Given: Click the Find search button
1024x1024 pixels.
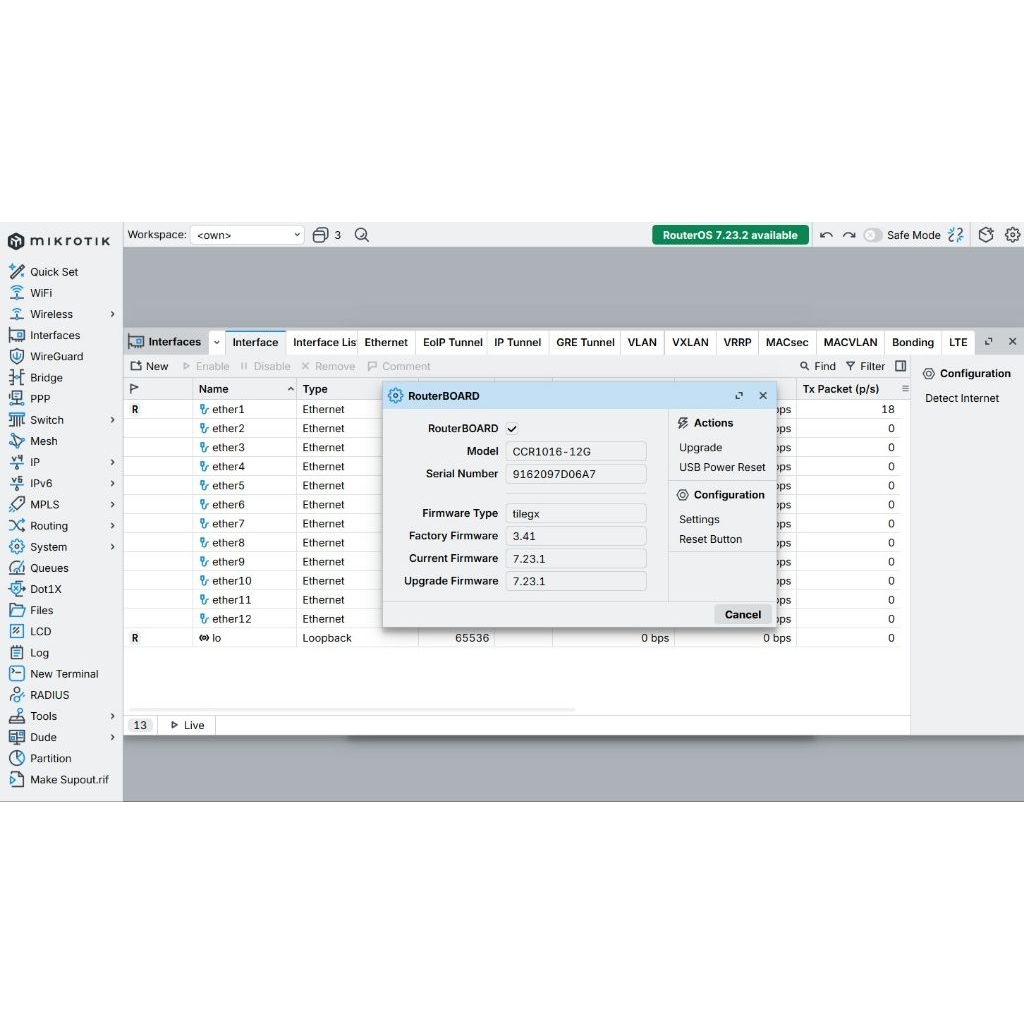Looking at the screenshot, I should [818, 366].
